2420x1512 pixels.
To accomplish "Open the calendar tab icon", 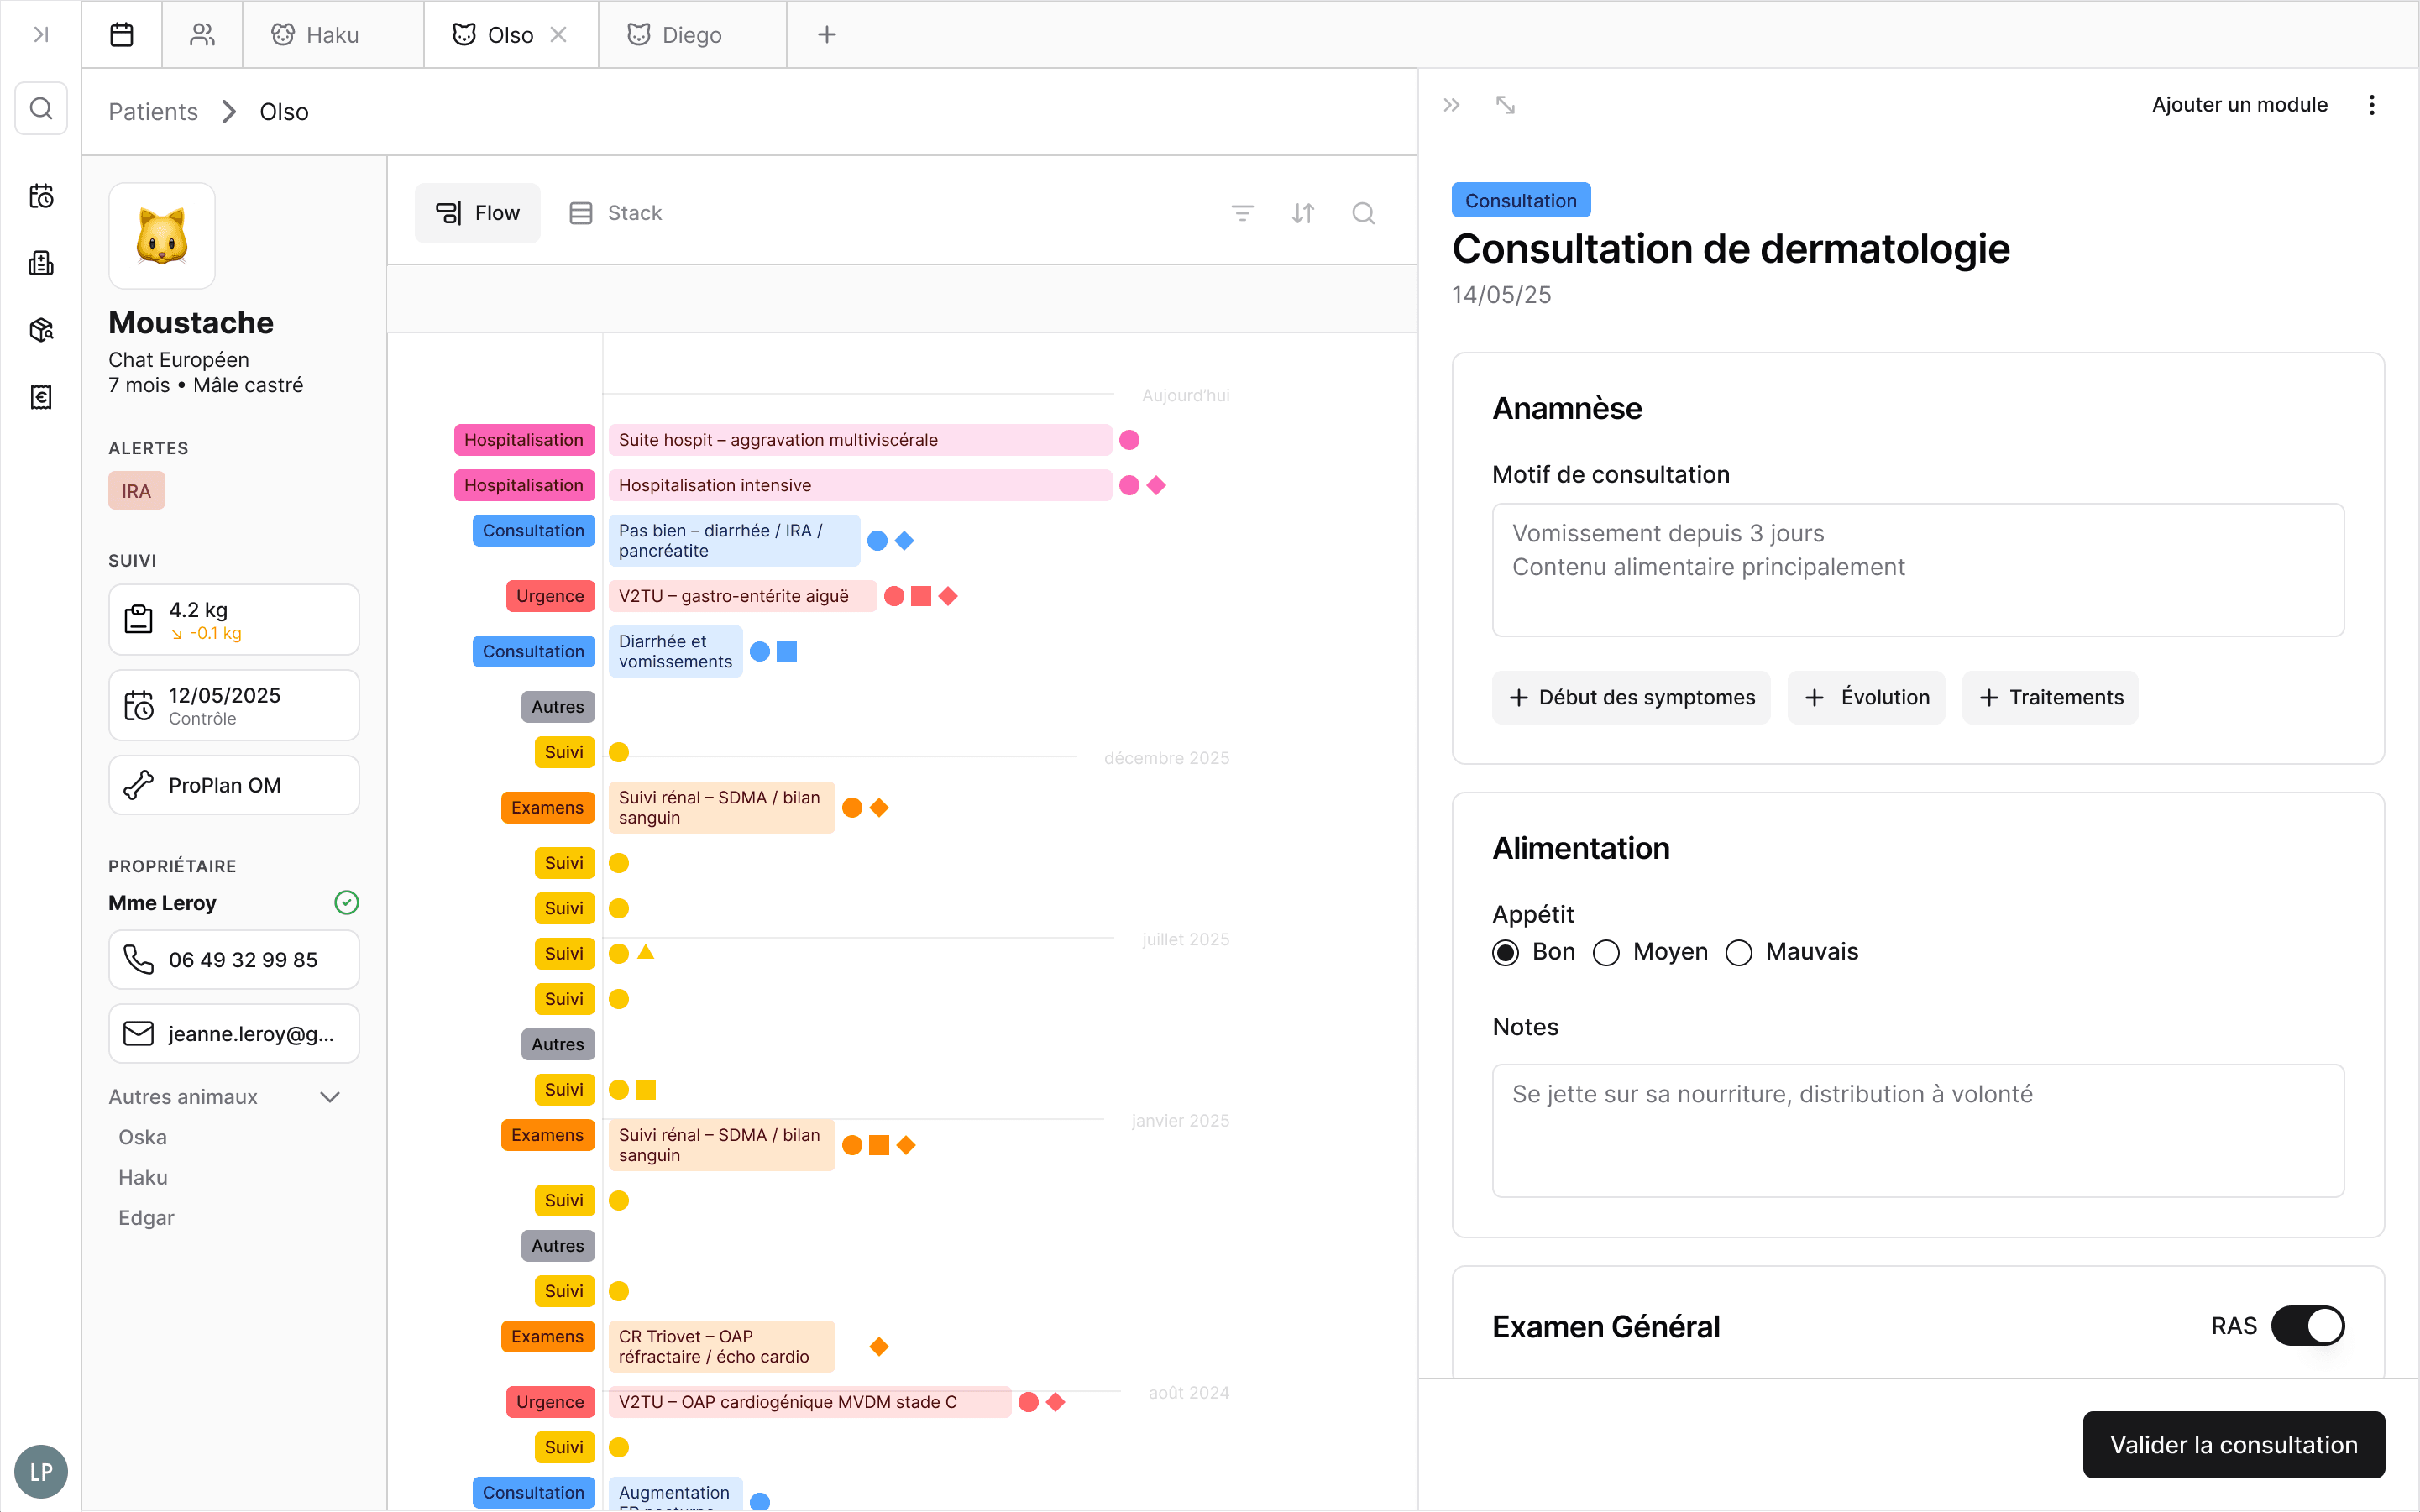I will (122, 35).
